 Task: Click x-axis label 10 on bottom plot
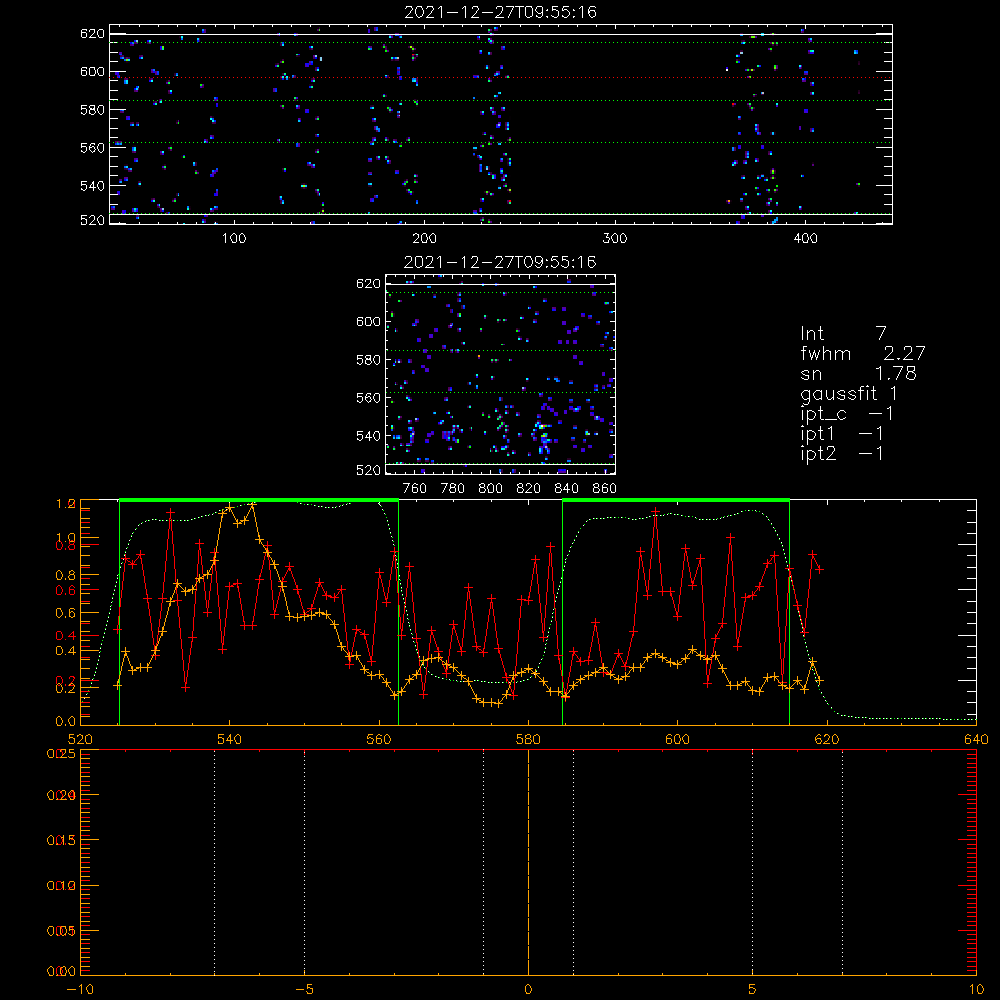point(976,990)
